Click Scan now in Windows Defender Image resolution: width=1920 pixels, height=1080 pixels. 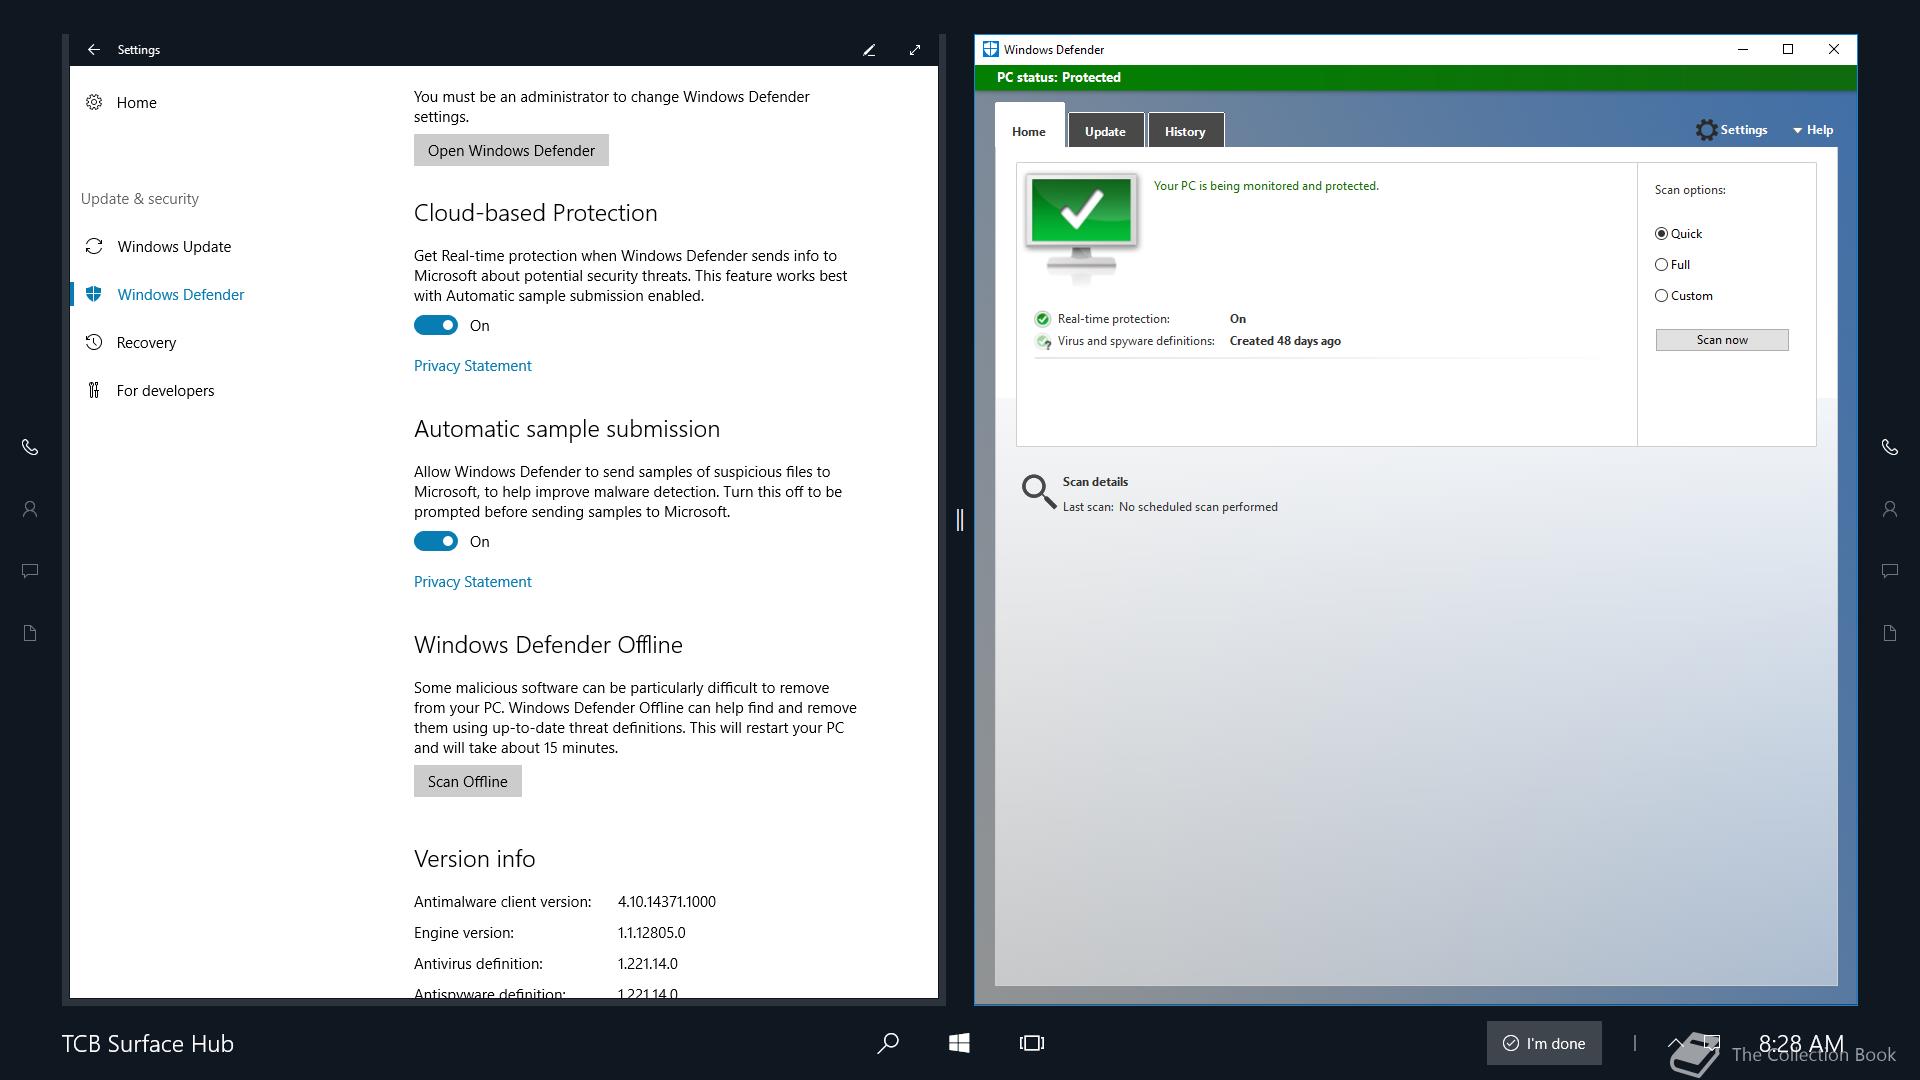pyautogui.click(x=1722, y=340)
